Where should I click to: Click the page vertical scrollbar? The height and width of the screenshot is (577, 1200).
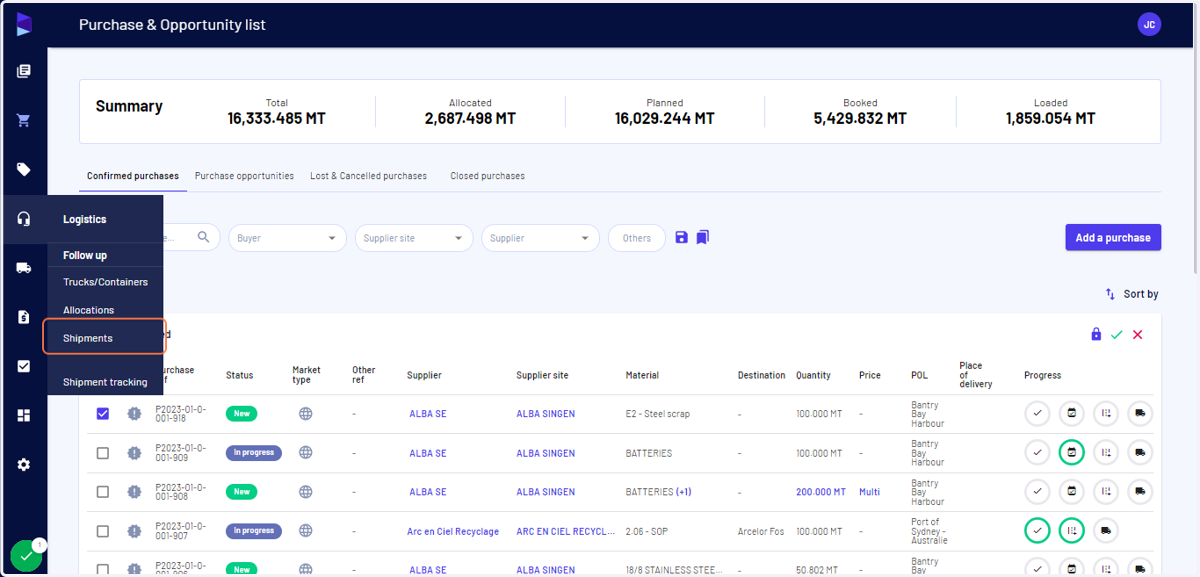(x=1195, y=140)
